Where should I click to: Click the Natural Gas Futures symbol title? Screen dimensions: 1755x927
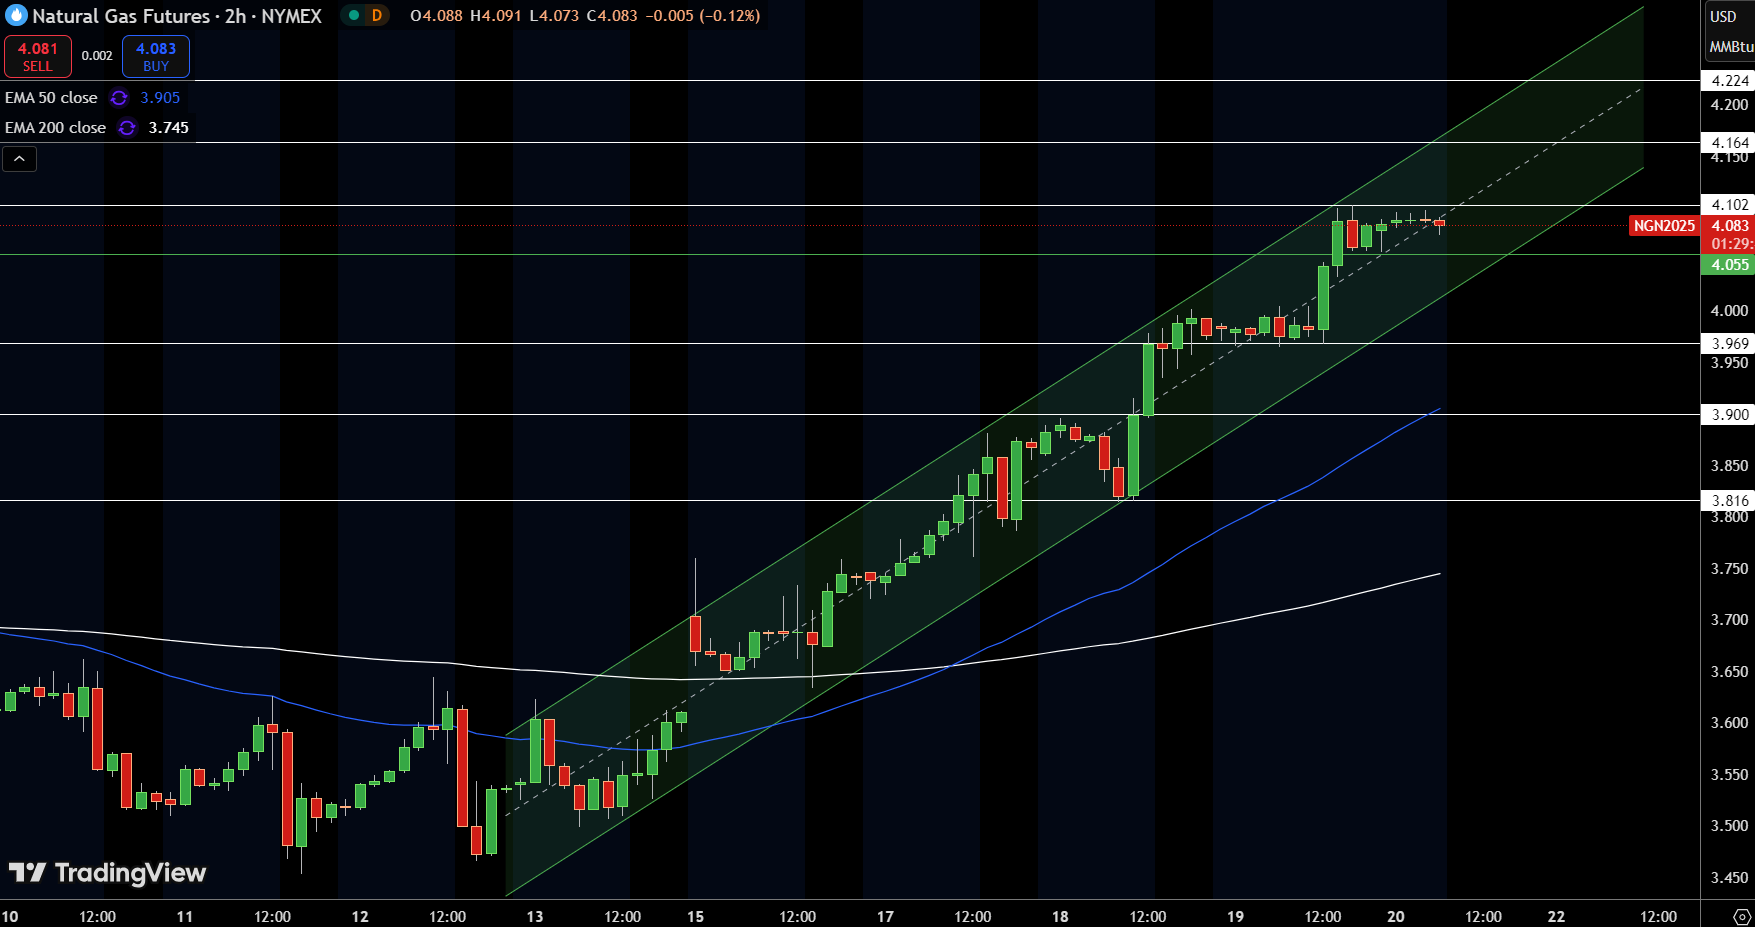click(x=121, y=16)
